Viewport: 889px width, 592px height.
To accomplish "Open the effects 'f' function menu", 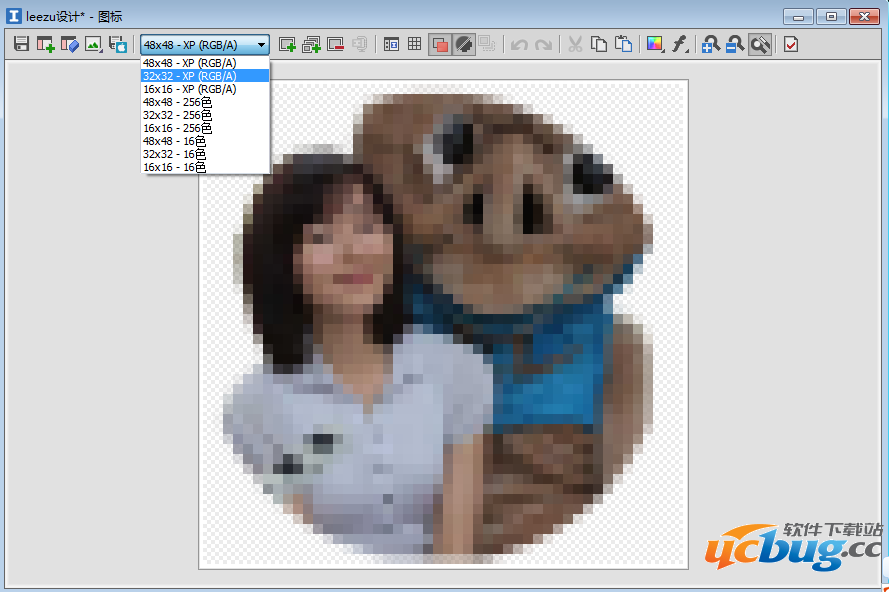I will coord(680,44).
